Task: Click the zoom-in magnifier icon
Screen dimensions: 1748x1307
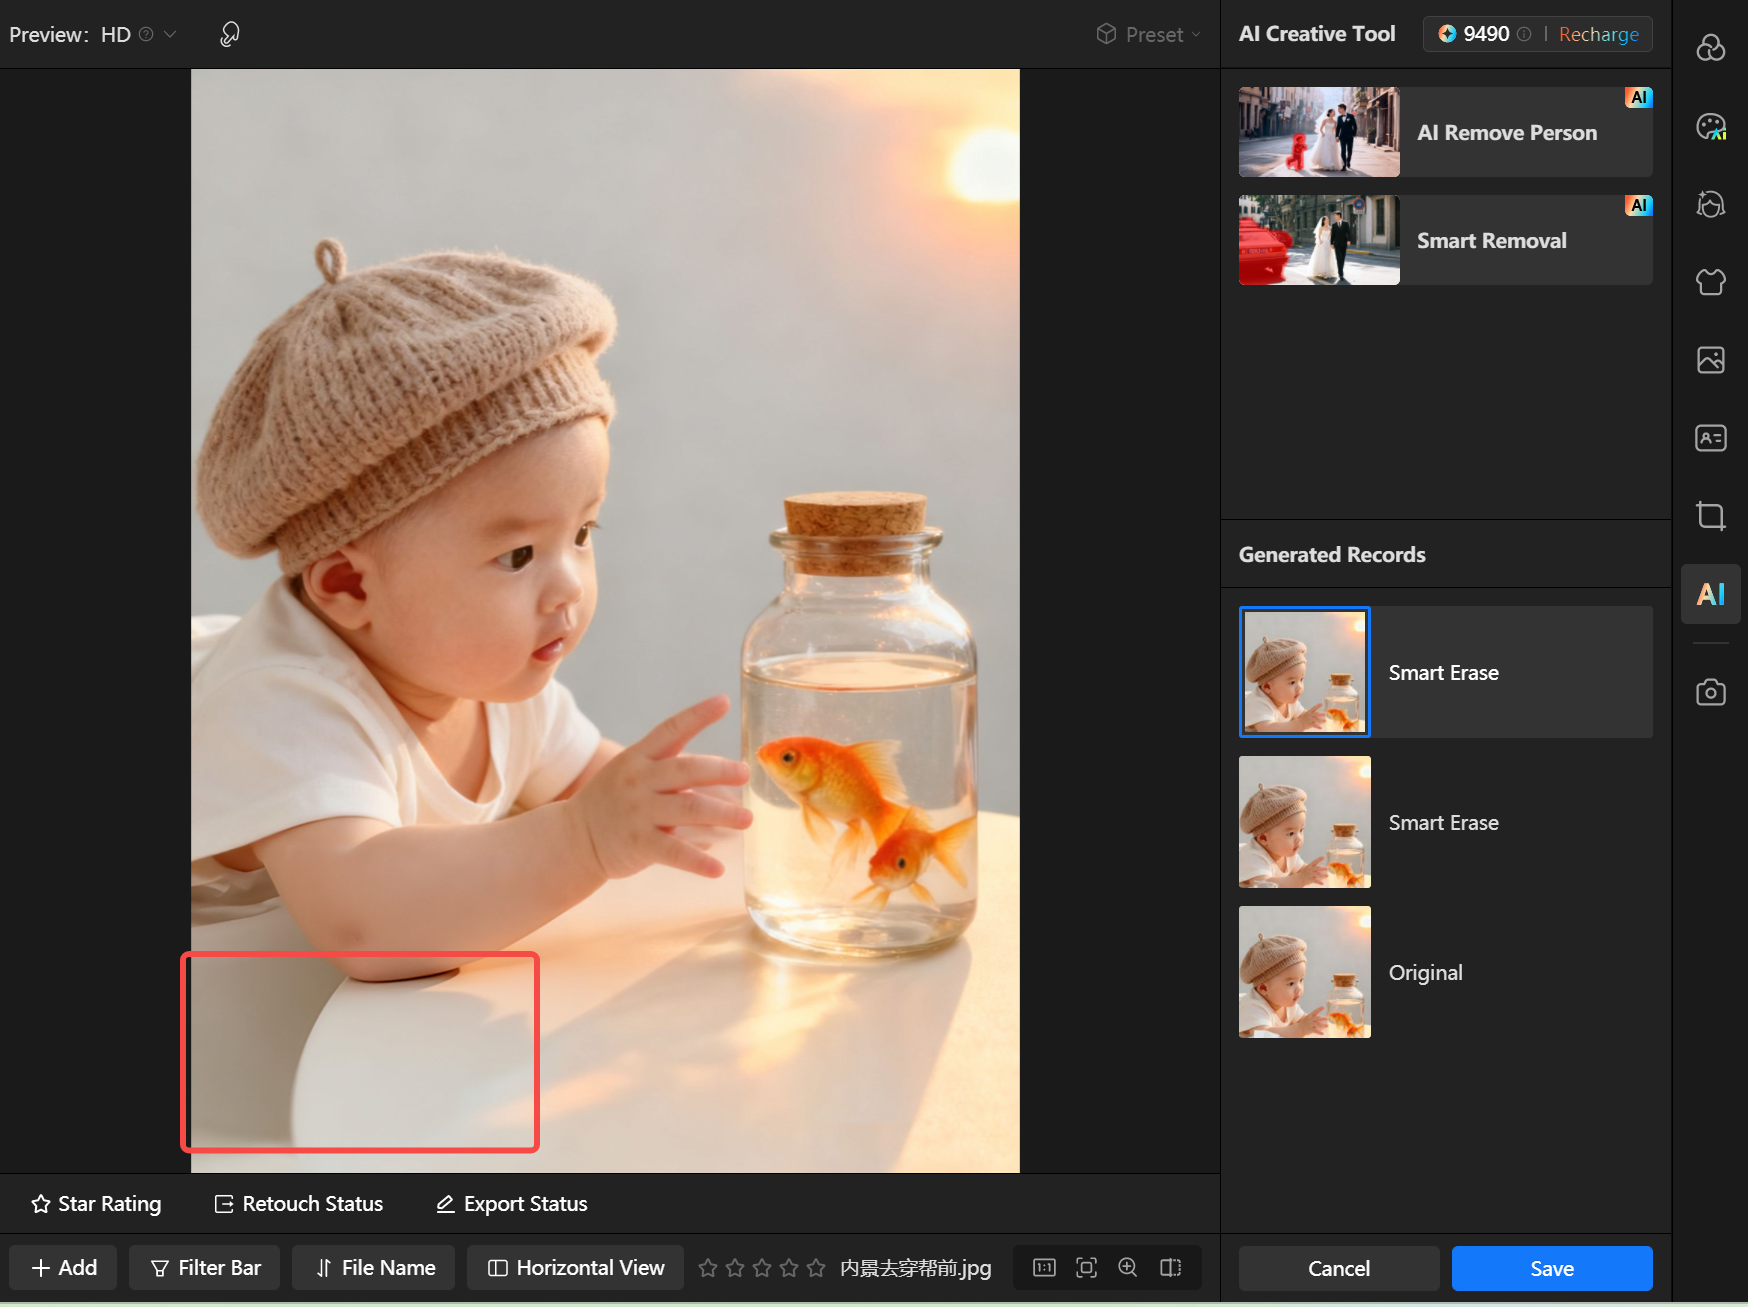Action: click(x=1127, y=1268)
